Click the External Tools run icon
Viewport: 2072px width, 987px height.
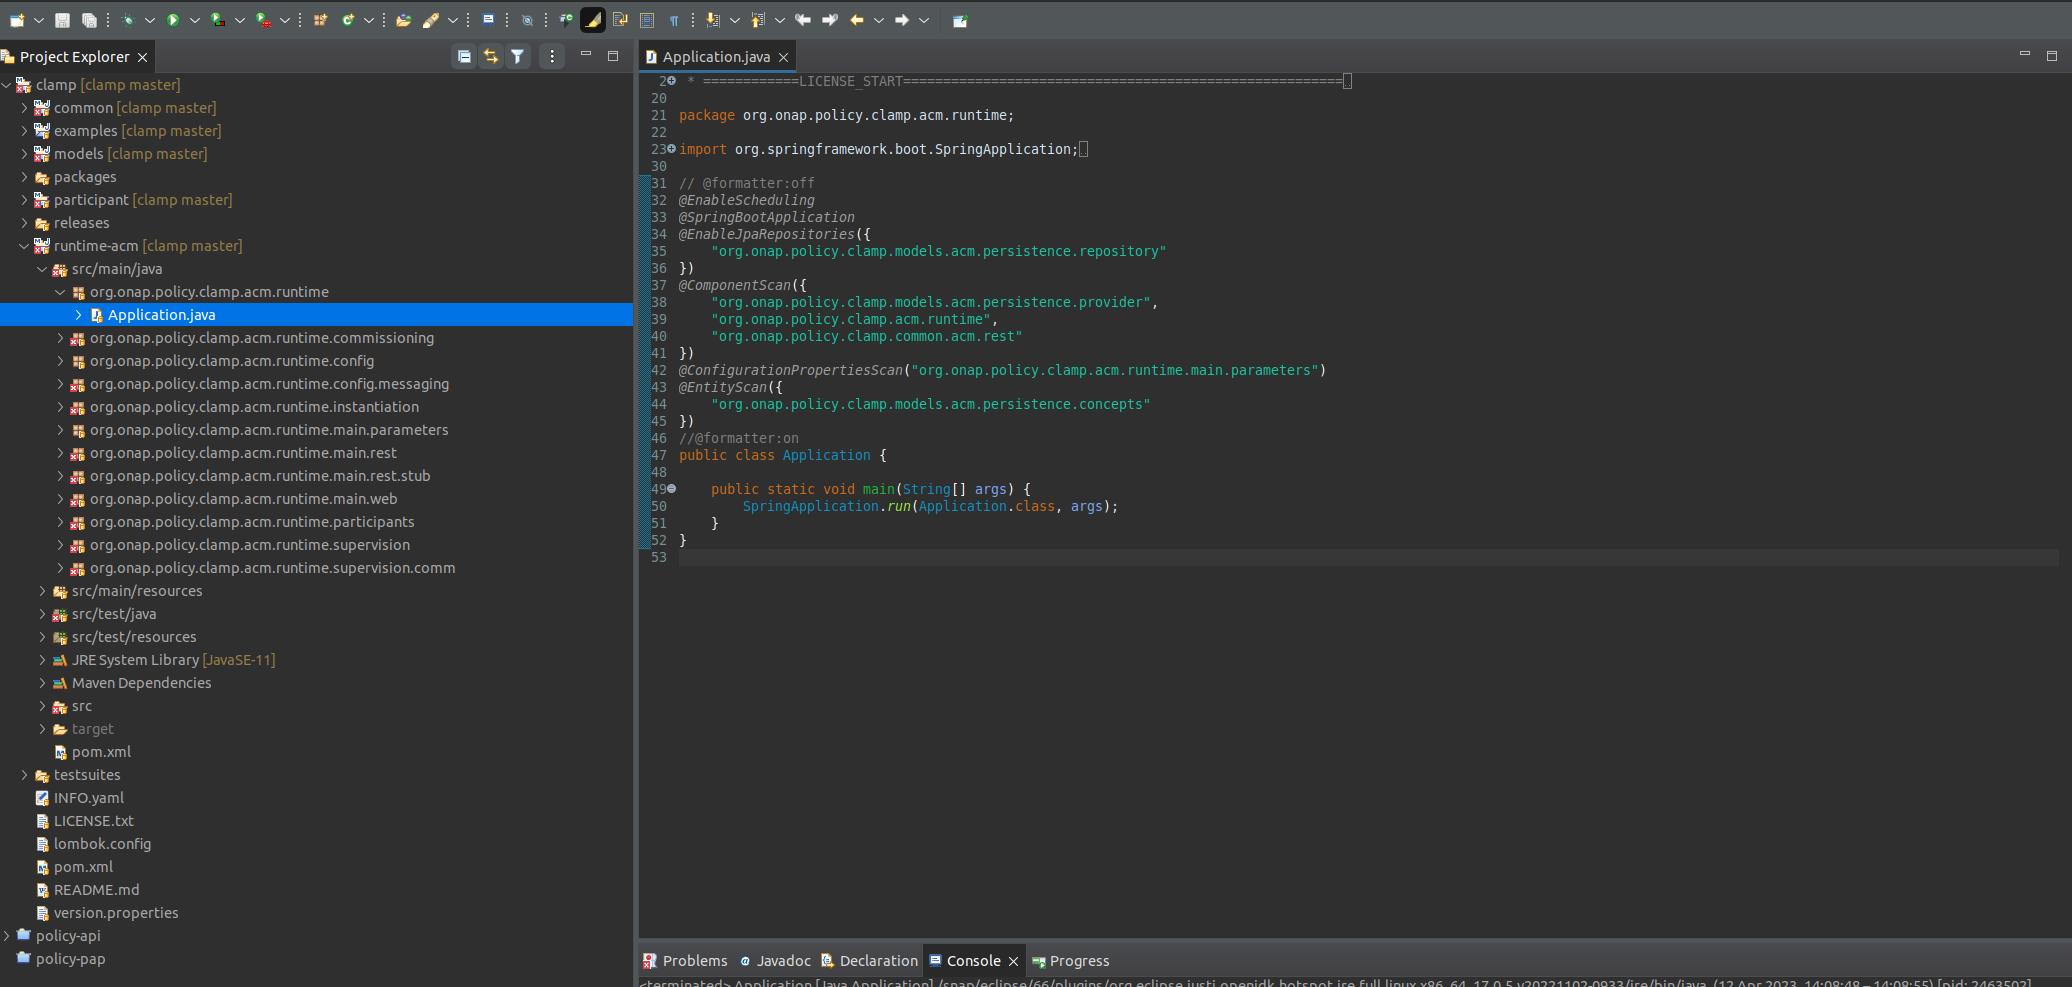[x=263, y=20]
